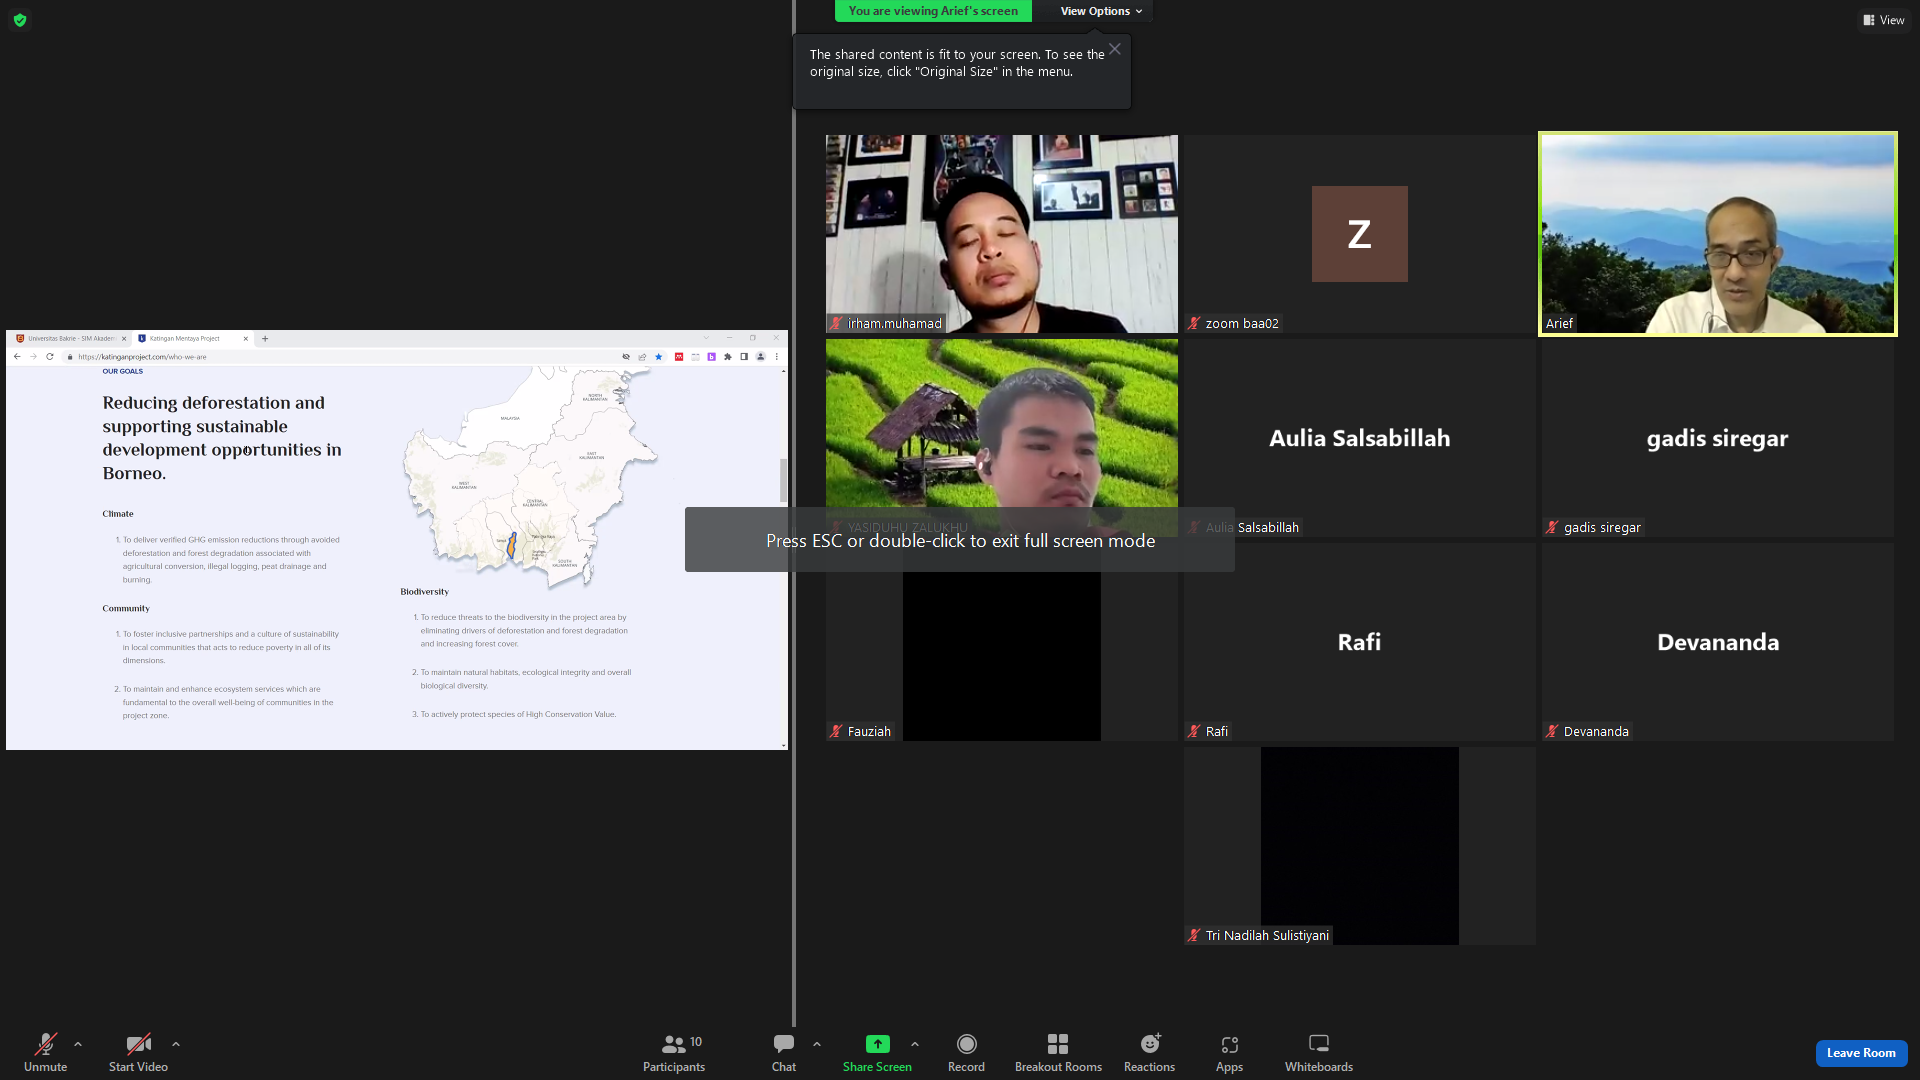The height and width of the screenshot is (1080, 1920).
Task: Select the zoom baa02 participant tile
Action: tap(1360, 234)
